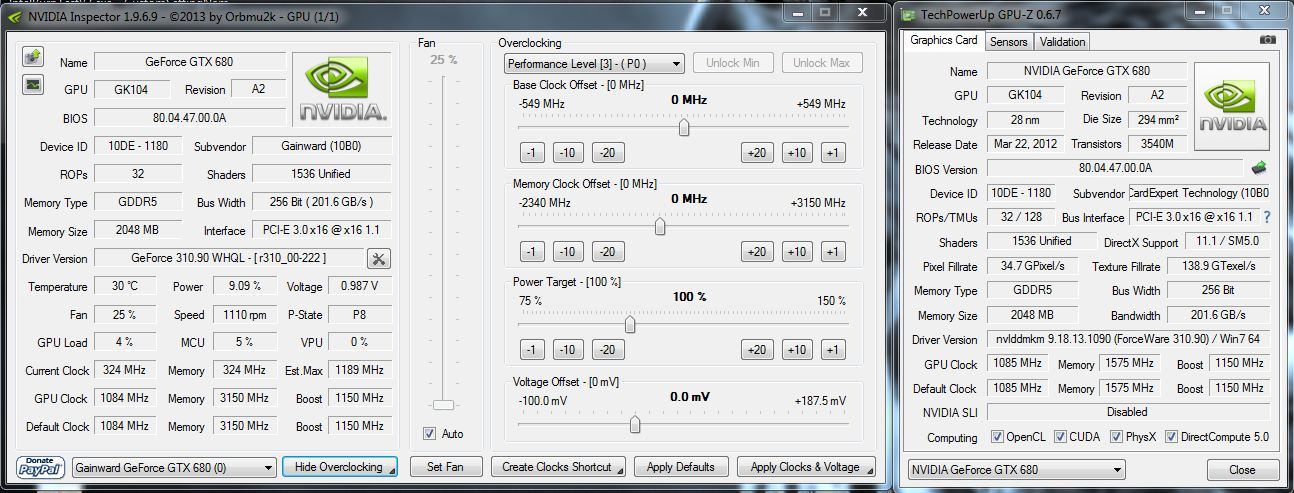Click the Bus Interface question mark icon

click(x=1267, y=217)
